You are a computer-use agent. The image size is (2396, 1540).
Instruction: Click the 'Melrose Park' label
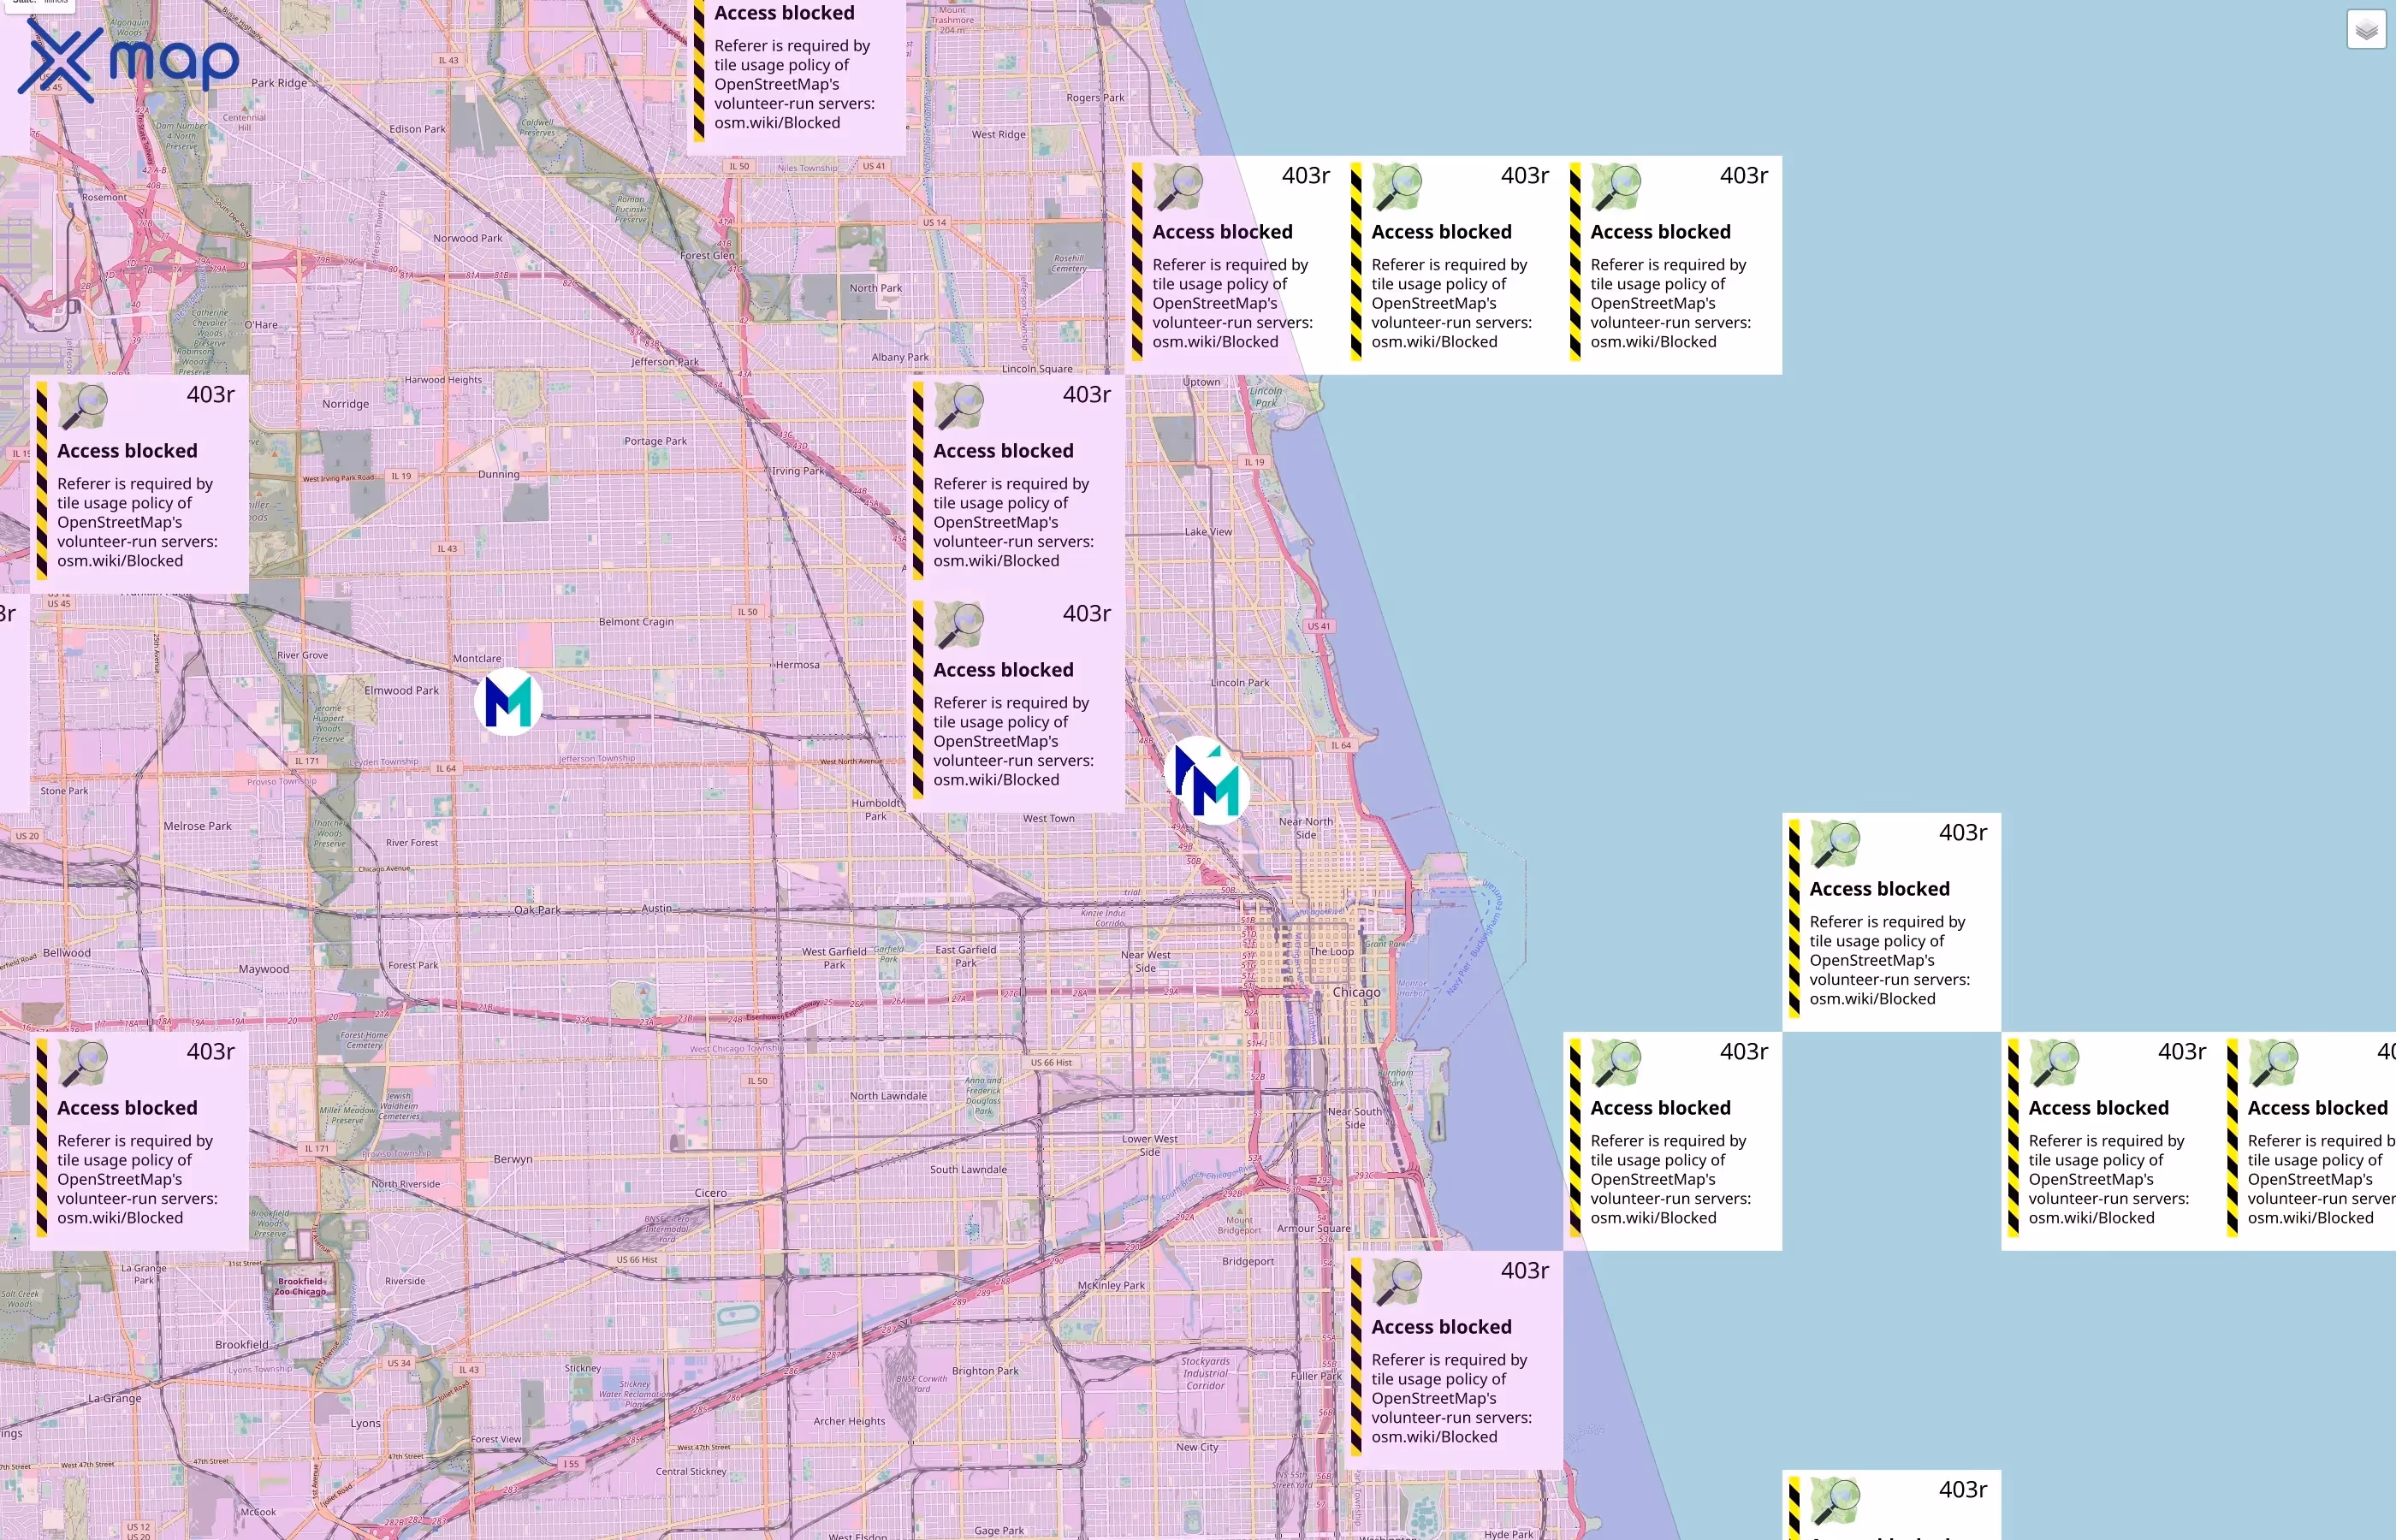197,826
